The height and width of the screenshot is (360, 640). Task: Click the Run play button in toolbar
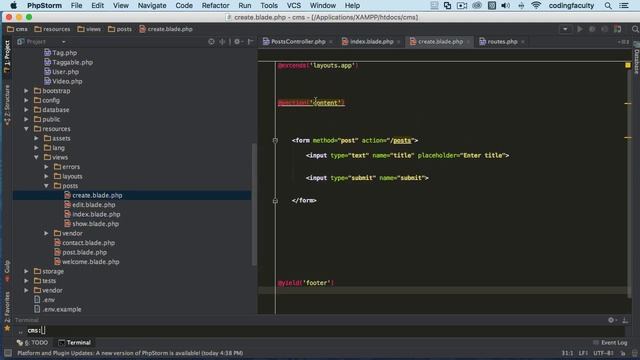tap(580, 29)
